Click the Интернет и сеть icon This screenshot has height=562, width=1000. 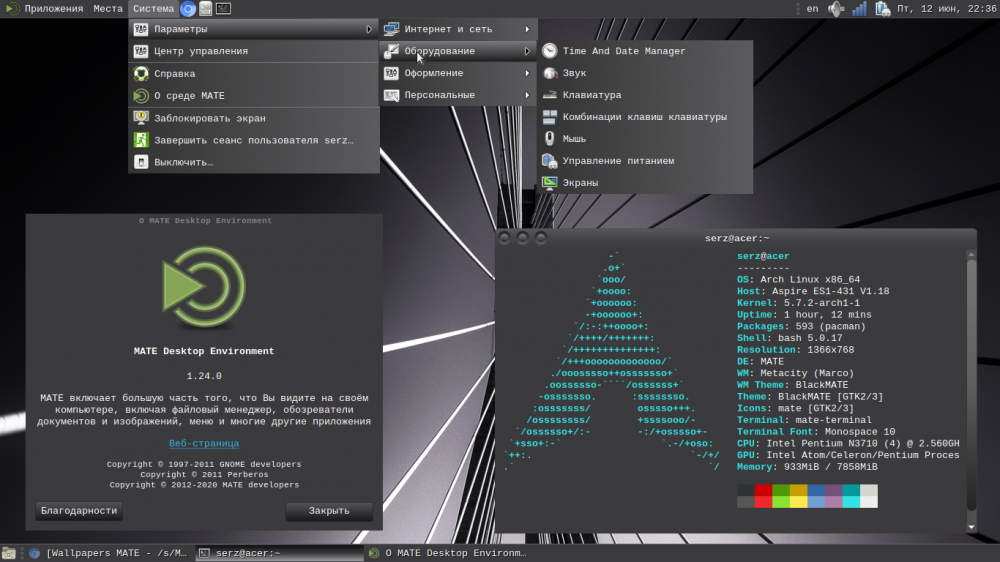coord(392,29)
